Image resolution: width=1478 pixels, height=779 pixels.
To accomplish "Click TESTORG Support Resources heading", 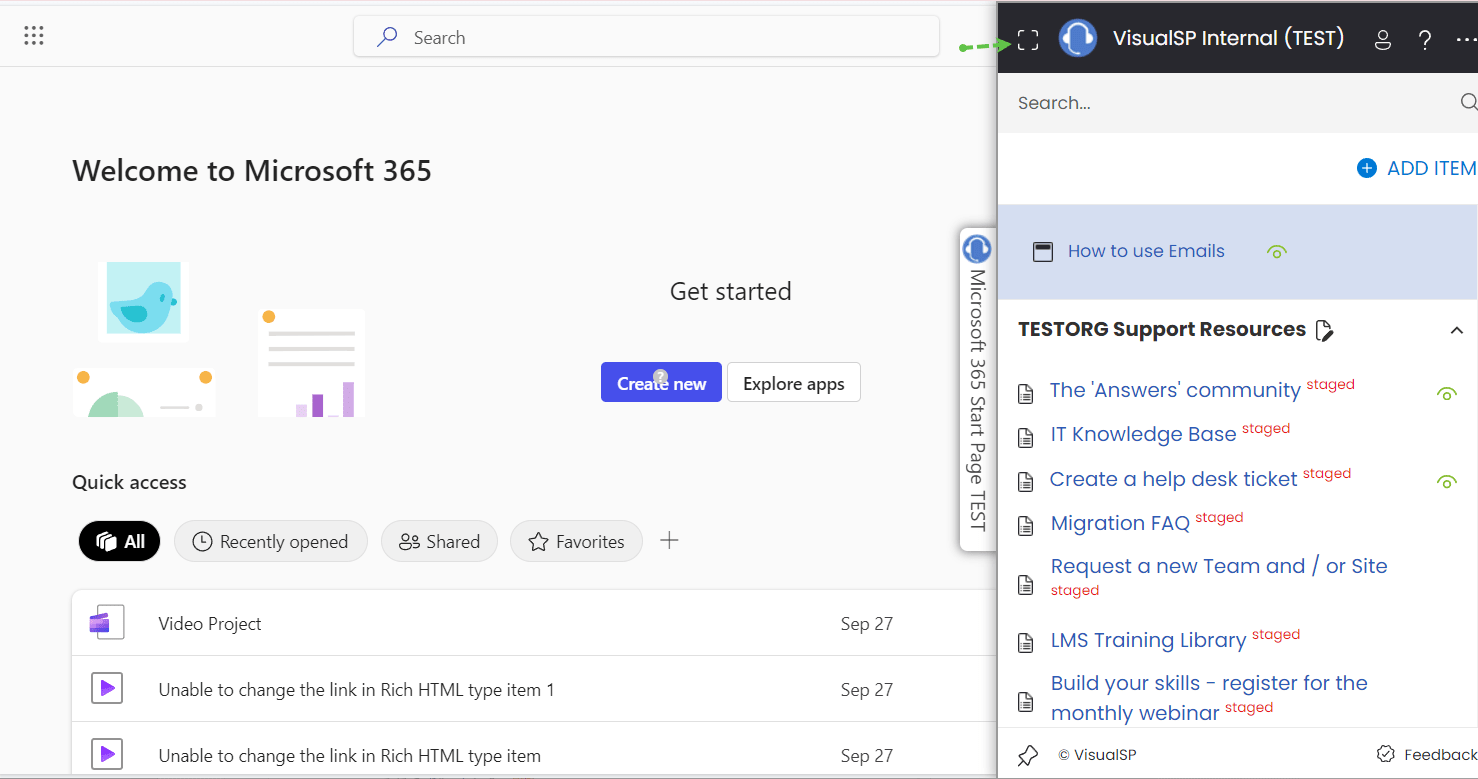I will coord(1162,329).
